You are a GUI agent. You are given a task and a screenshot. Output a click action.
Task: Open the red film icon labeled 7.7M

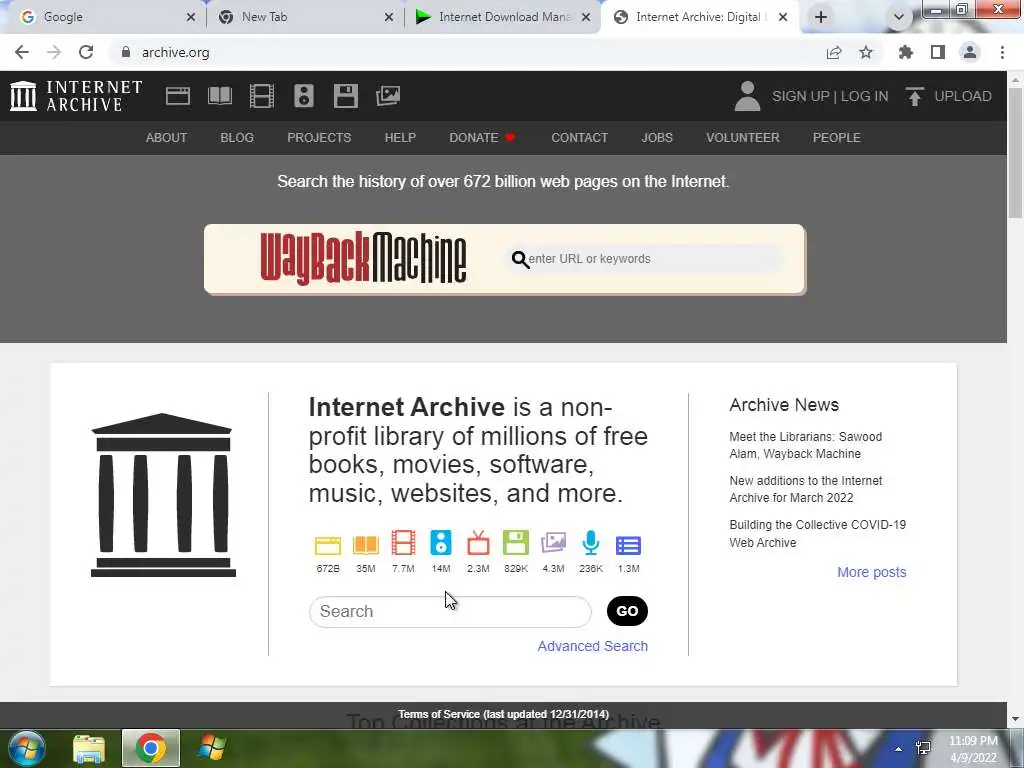tap(403, 543)
